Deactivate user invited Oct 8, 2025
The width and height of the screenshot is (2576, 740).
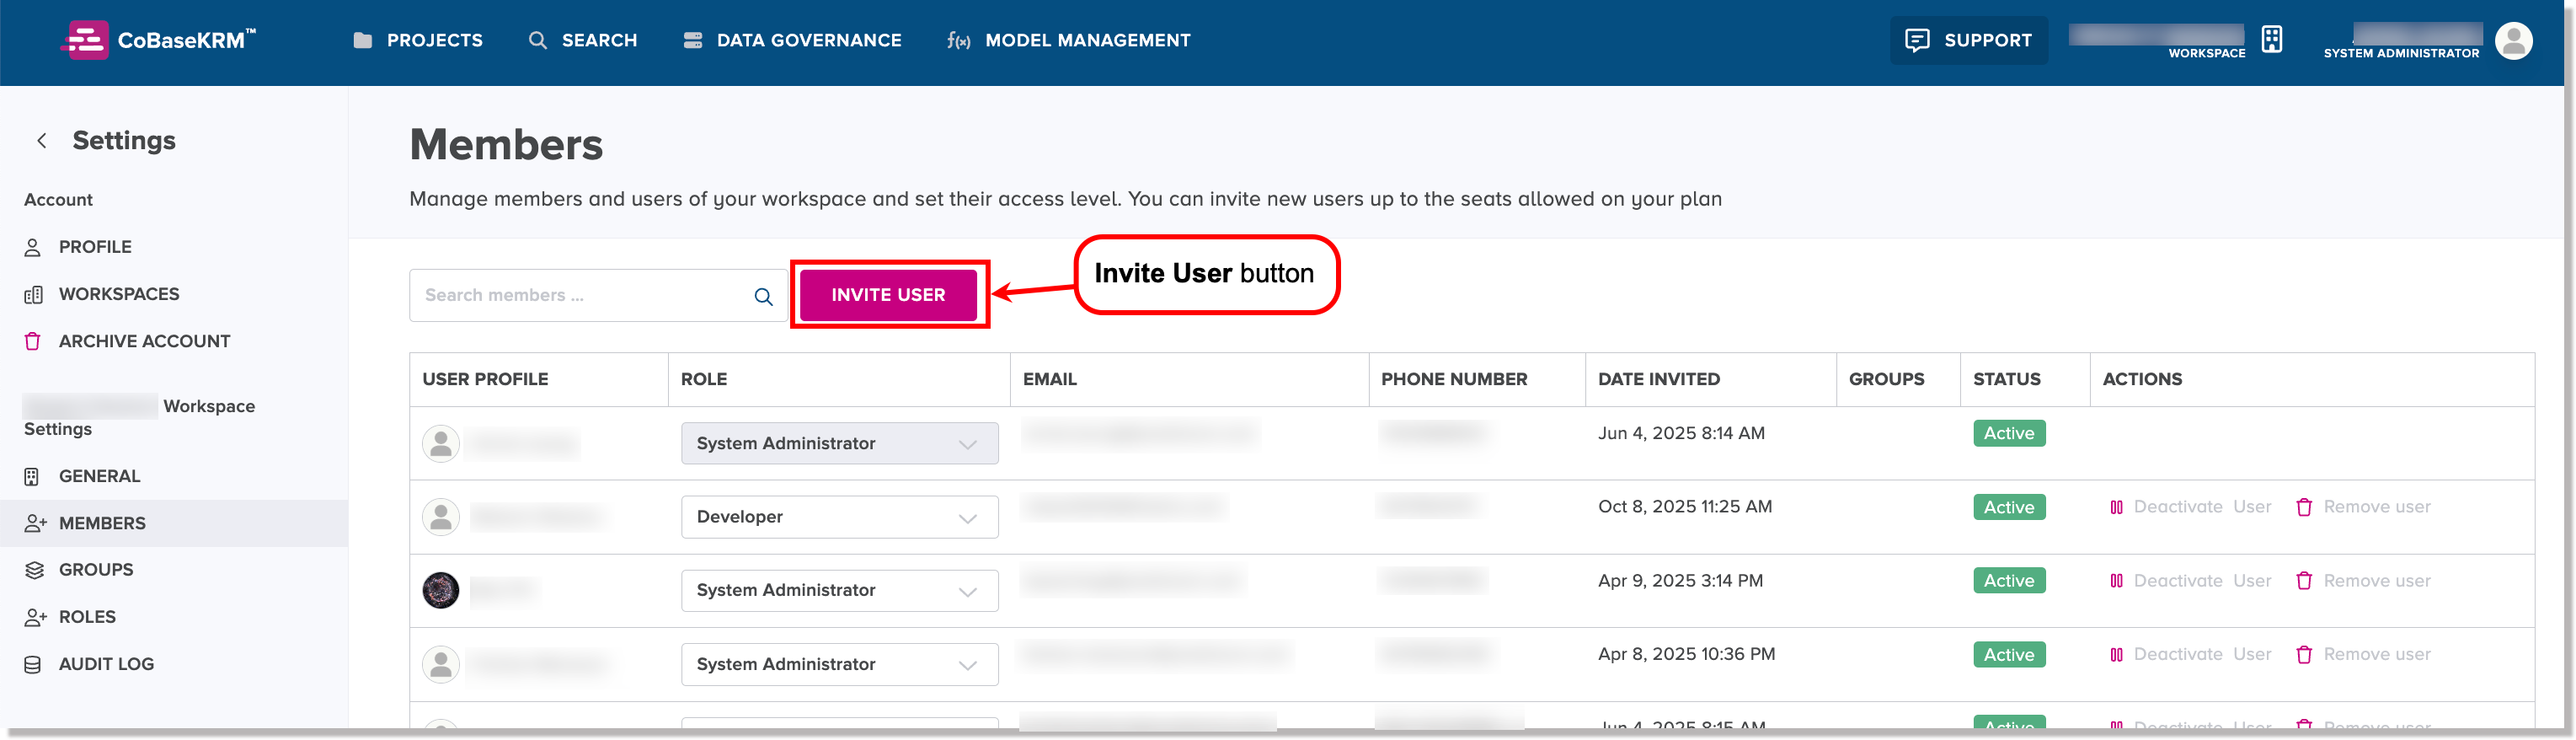[2190, 507]
